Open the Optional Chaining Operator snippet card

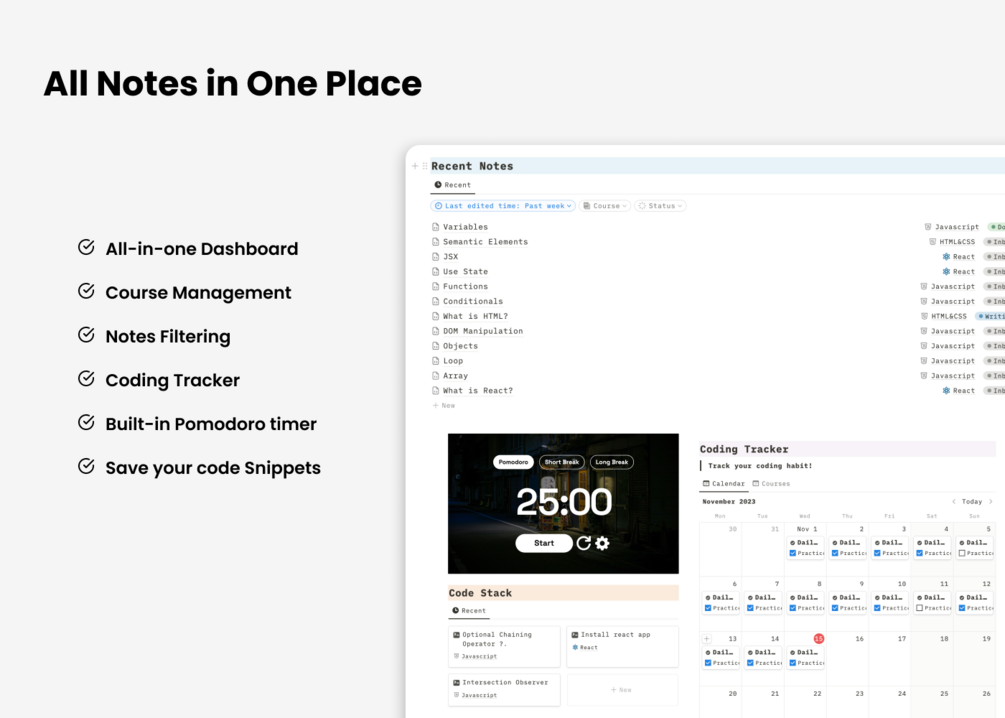(504, 646)
